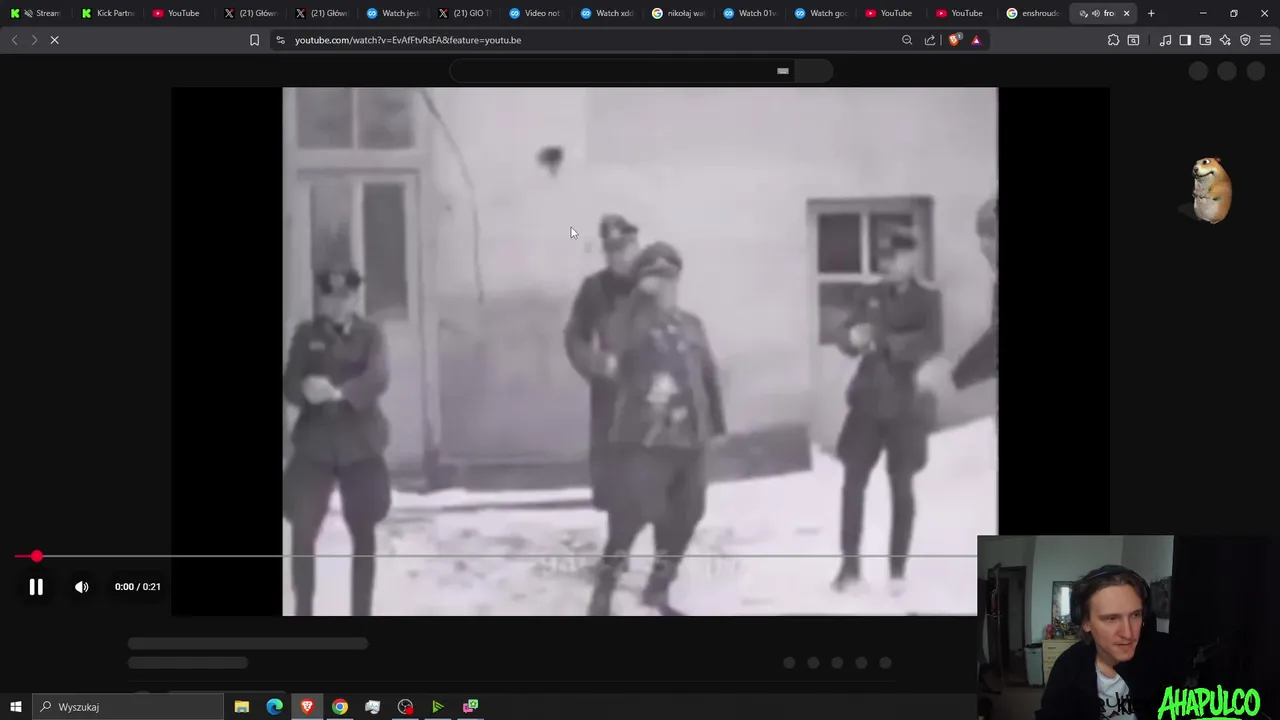The image size is (1280, 720).
Task: Open the zoom magnifier icon in address bar
Action: point(907,40)
